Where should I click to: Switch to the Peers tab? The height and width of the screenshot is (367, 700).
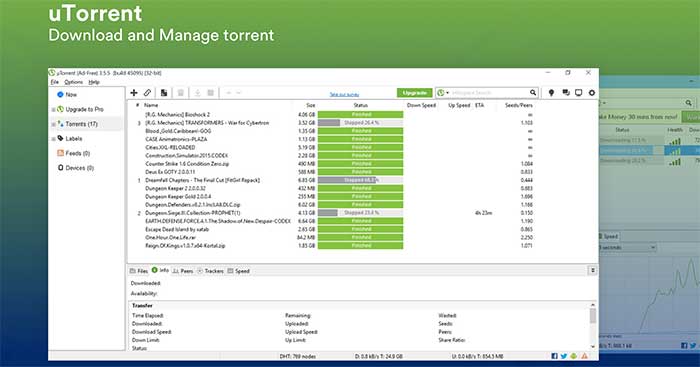[x=183, y=271]
